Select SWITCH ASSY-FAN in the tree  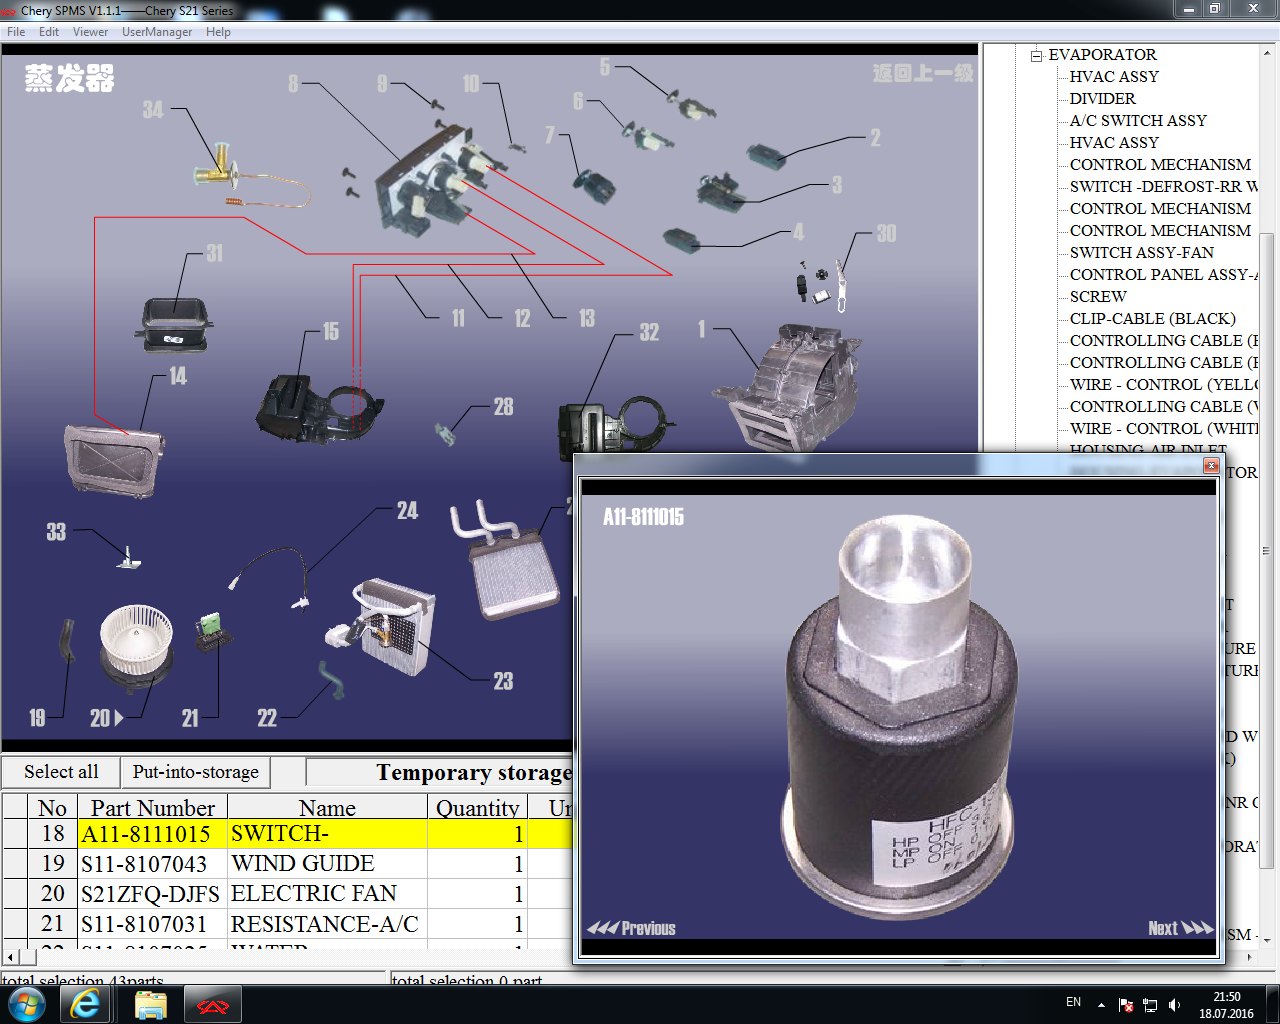[1141, 253]
